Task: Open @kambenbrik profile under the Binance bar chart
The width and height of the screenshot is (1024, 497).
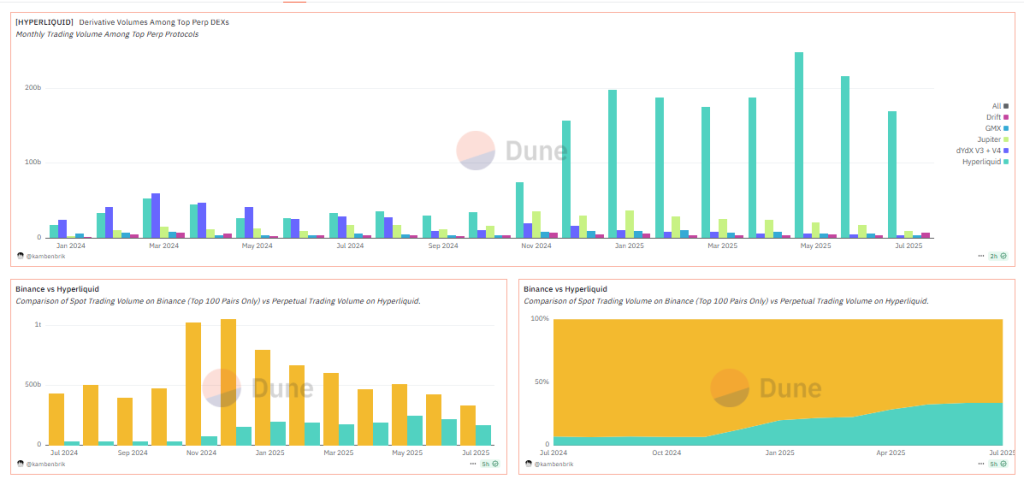Action: (45, 464)
